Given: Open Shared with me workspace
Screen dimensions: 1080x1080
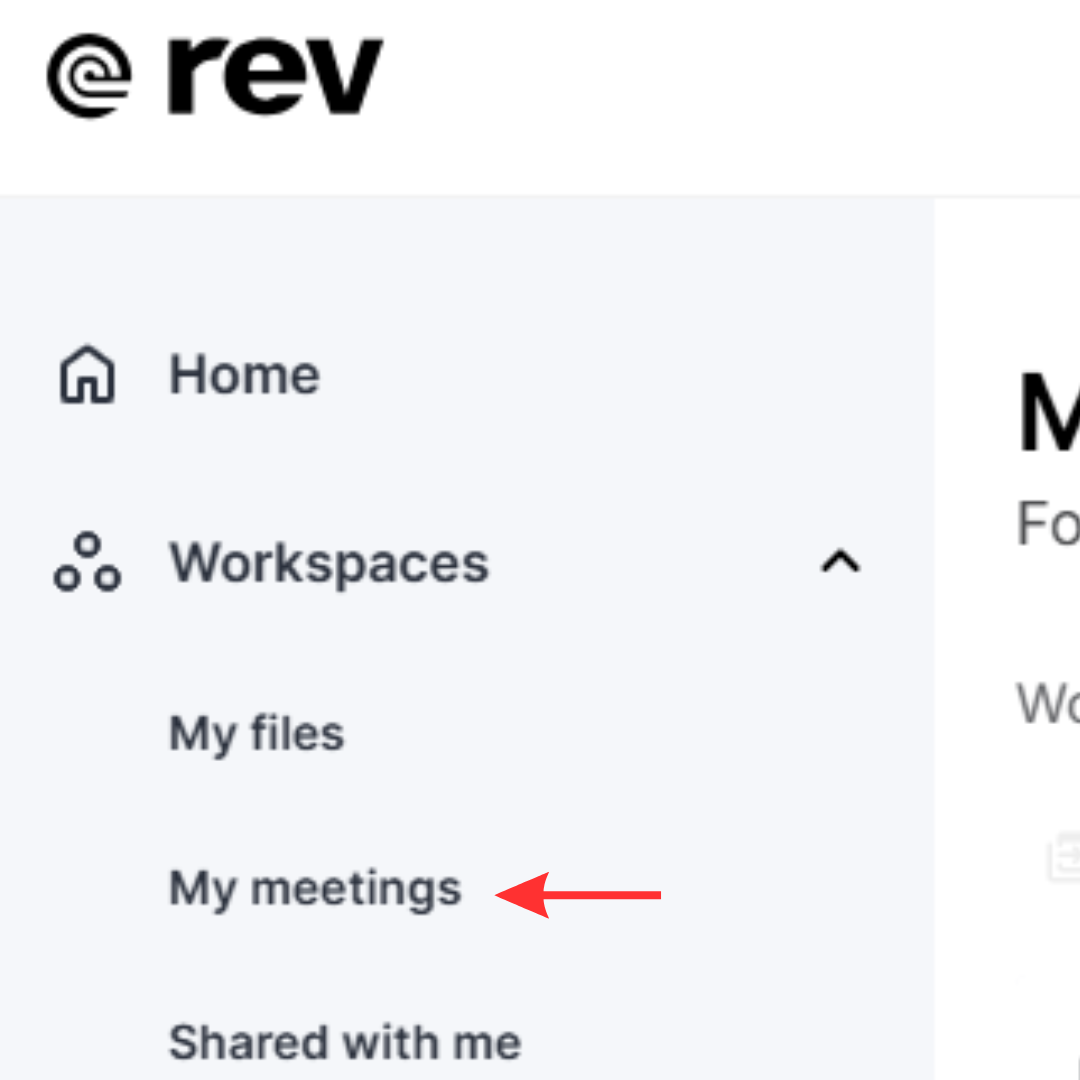Looking at the screenshot, I should [x=345, y=1042].
